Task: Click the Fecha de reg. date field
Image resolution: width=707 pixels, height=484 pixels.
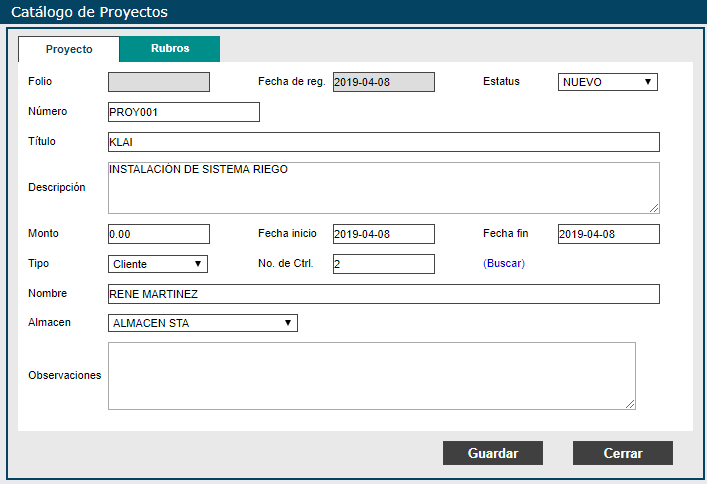Action: tap(383, 82)
